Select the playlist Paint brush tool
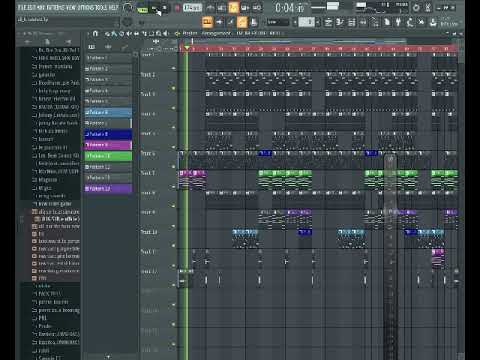The image size is (480, 360). pos(114,34)
